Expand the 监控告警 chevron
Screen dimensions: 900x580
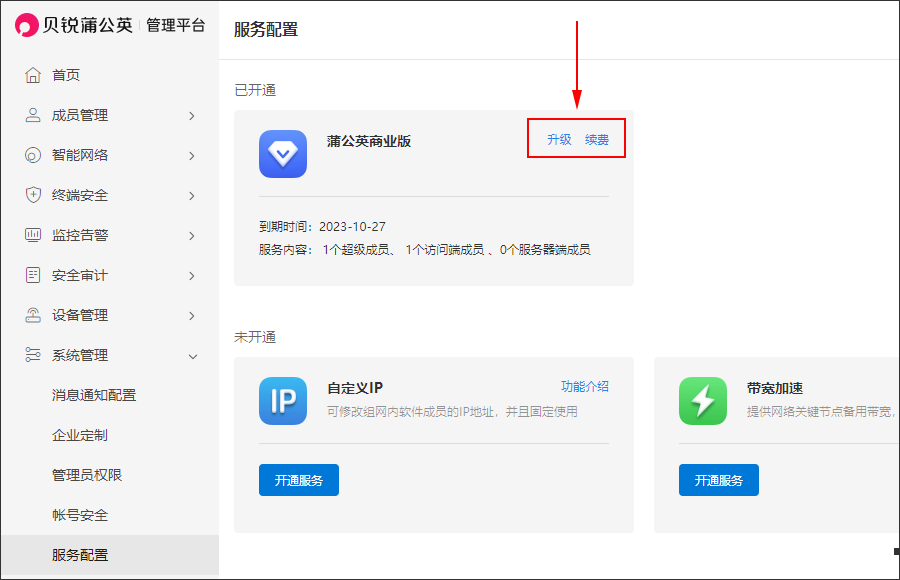[x=192, y=236]
